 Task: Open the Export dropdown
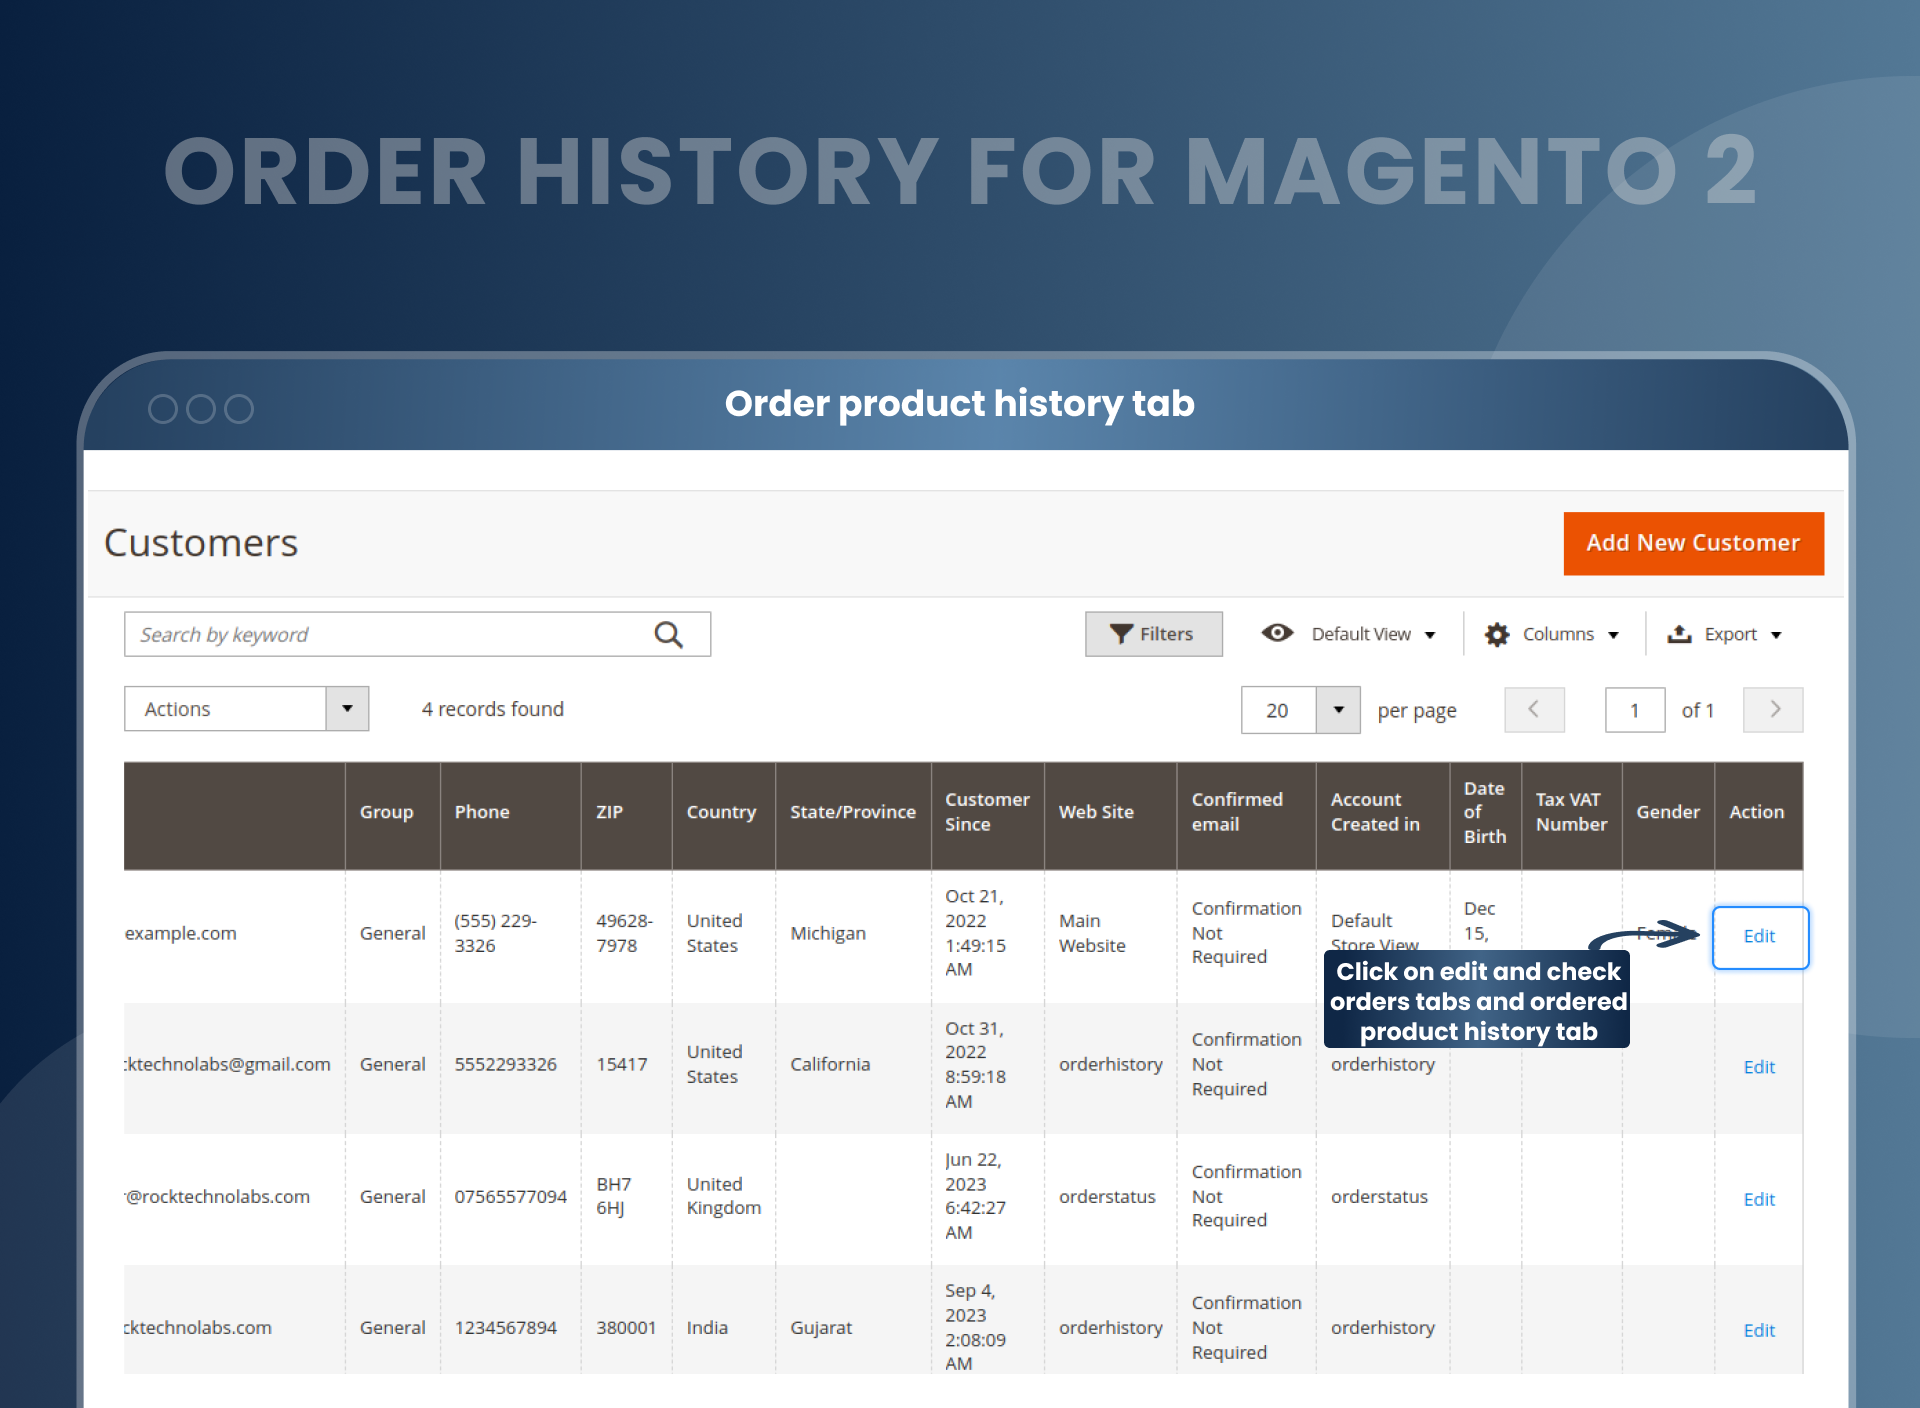click(1725, 634)
